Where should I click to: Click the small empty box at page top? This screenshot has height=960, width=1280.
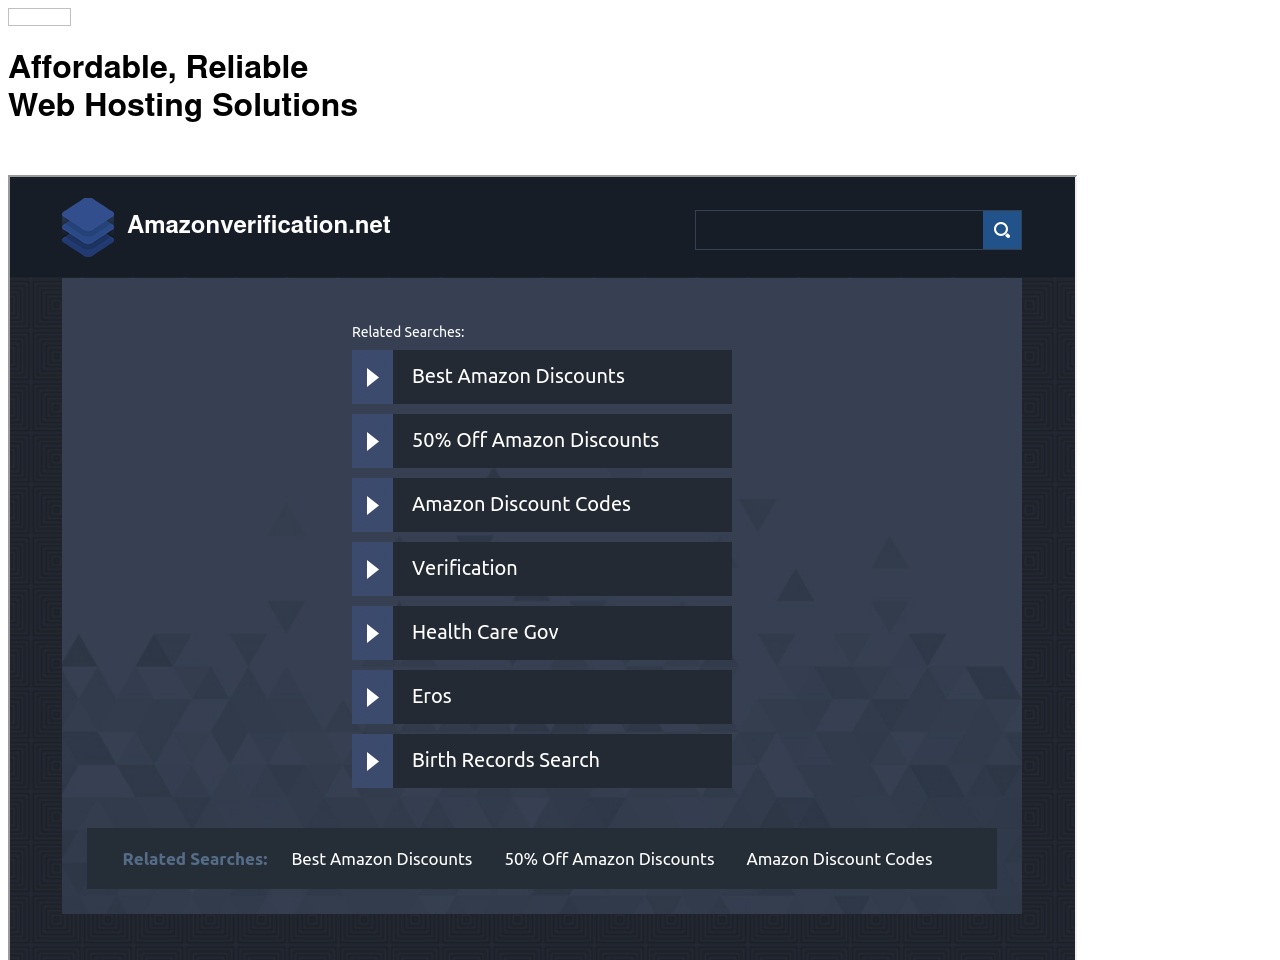tap(39, 17)
